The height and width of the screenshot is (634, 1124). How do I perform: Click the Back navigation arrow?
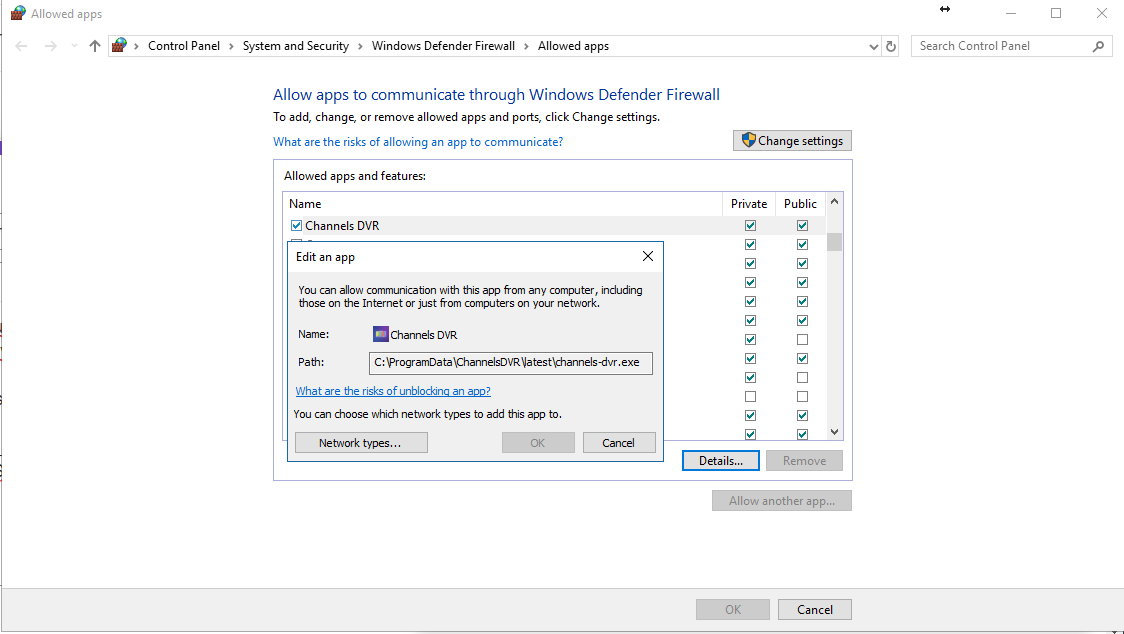point(22,46)
